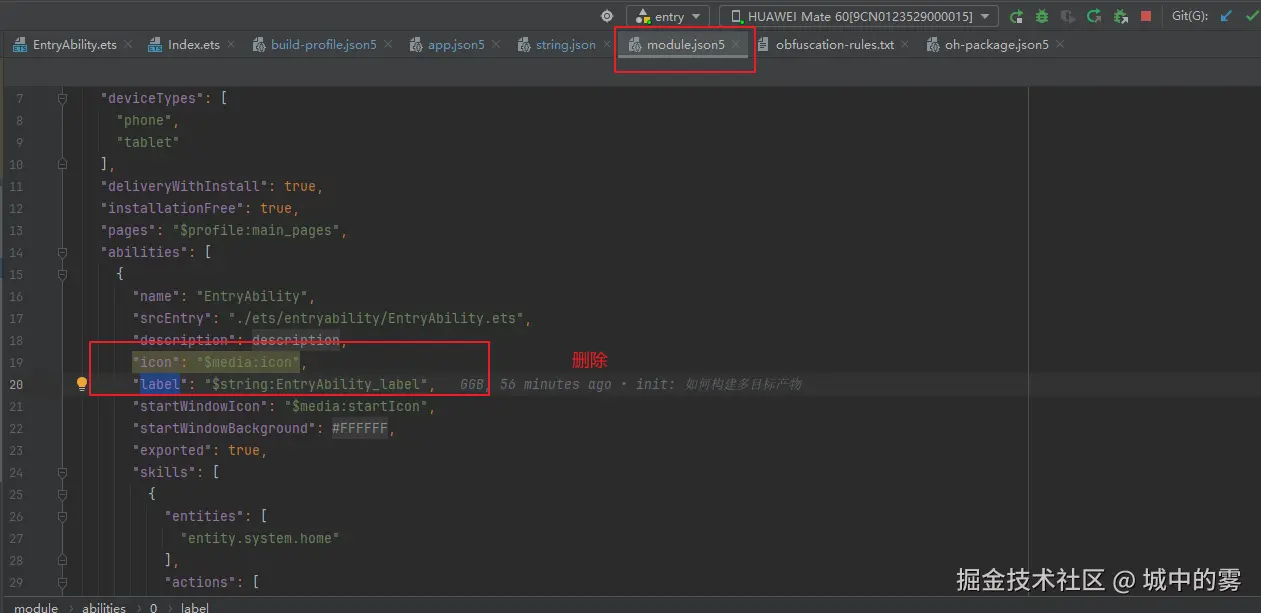Click the "$string:EntryAbility_label" value

(315, 384)
